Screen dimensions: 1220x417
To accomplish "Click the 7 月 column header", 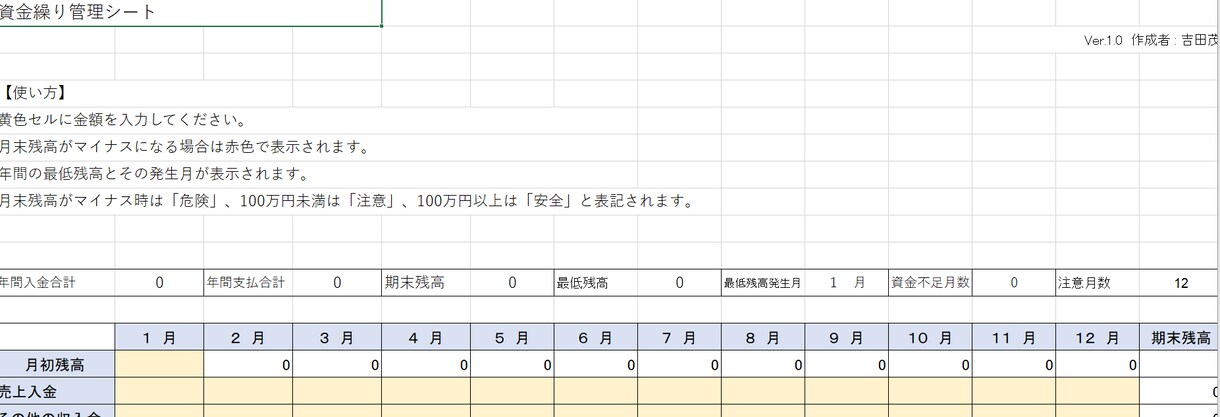I will coord(679,337).
